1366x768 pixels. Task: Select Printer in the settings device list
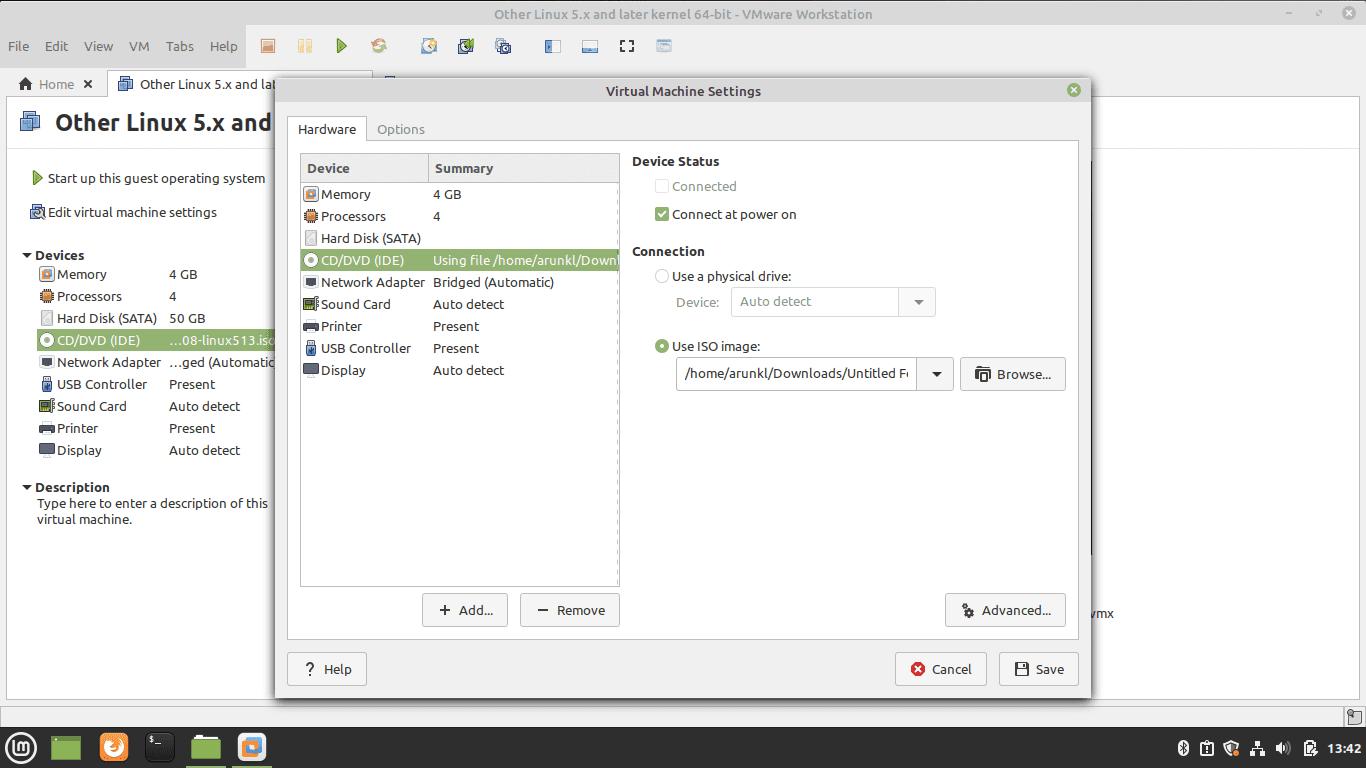(459, 326)
